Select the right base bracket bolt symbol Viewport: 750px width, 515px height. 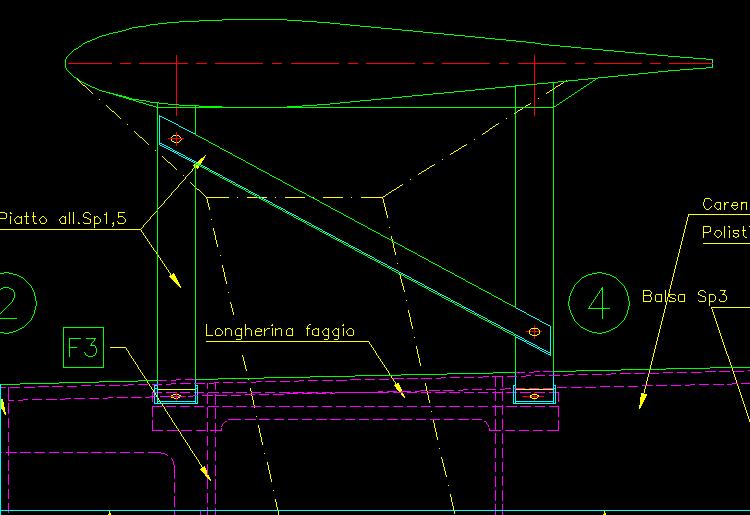534,396
